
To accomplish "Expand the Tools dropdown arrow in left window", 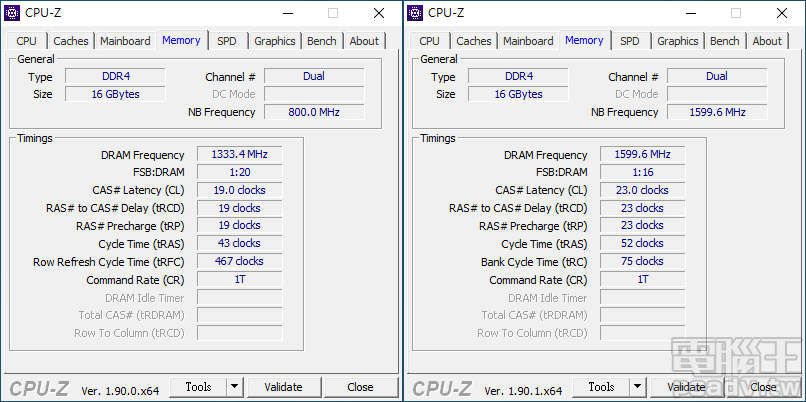I will [x=233, y=387].
